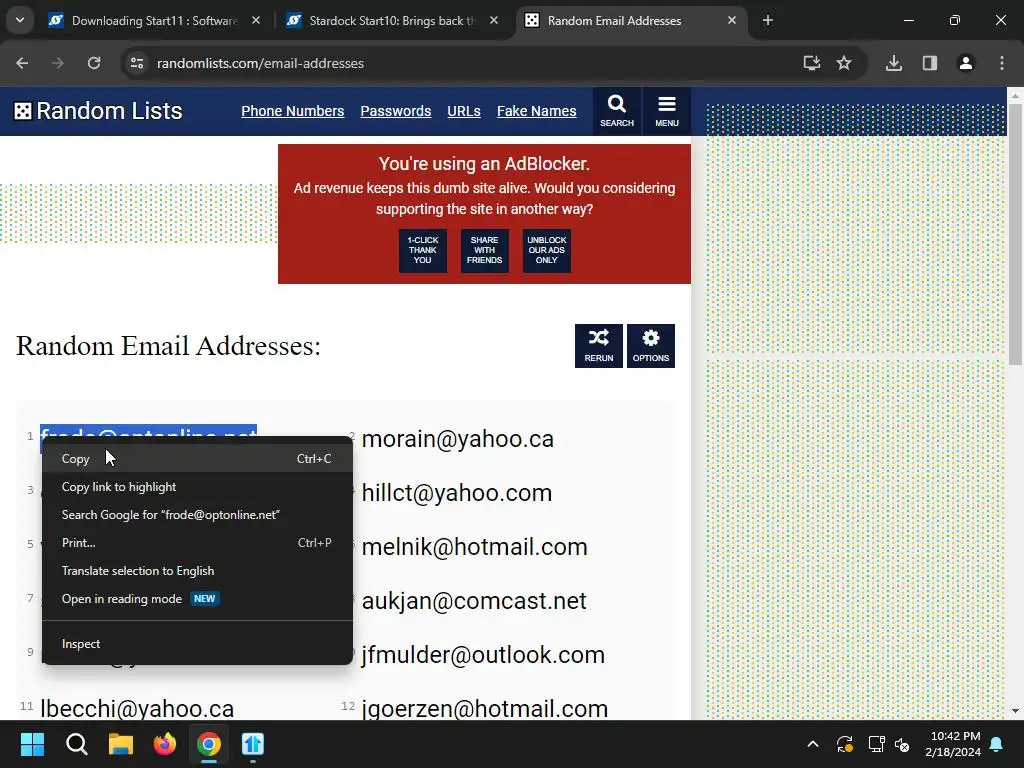Switch to Stardock Start10 tab
Screen dimensions: 1024x768
[392, 21]
